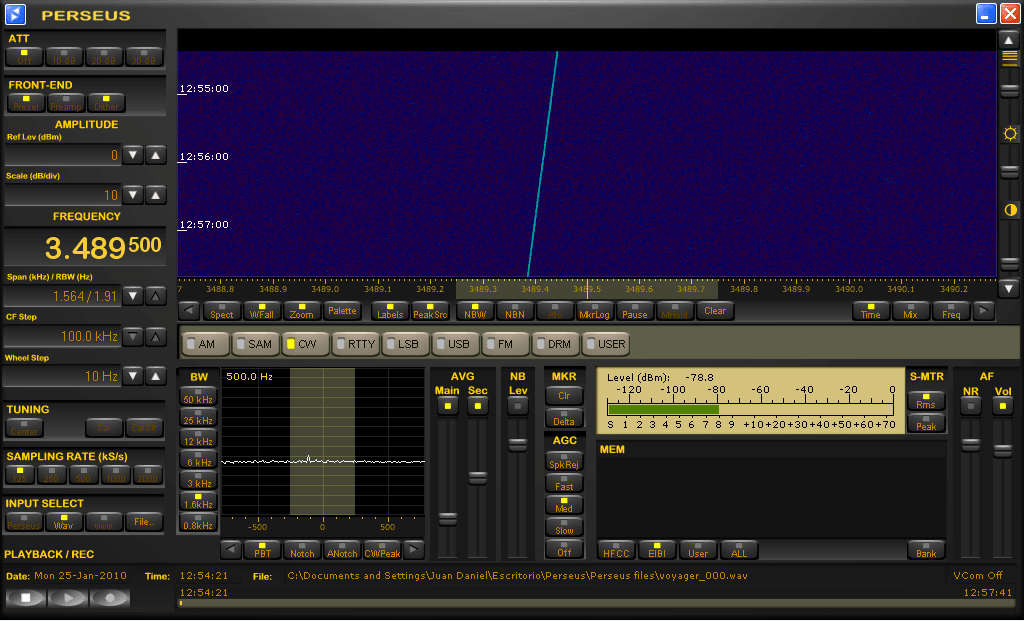The image size is (1024, 621).
Task: Click the left arrow beside the PBT button
Action: [231, 550]
